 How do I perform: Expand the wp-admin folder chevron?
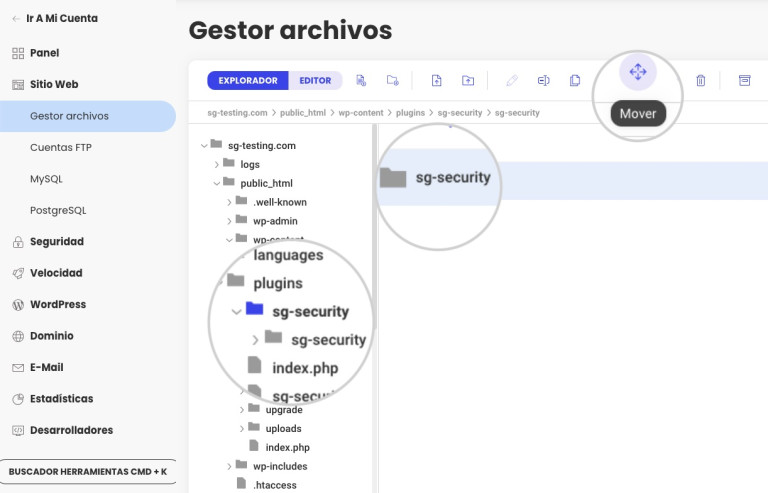coord(229,221)
